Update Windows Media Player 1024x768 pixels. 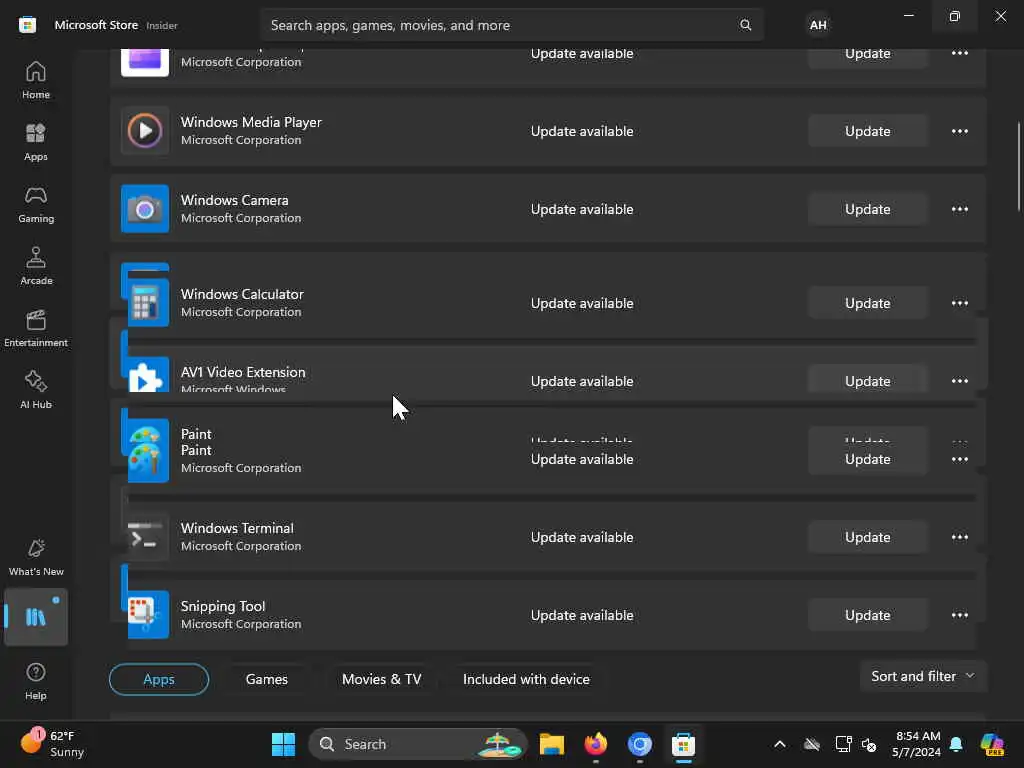867,131
